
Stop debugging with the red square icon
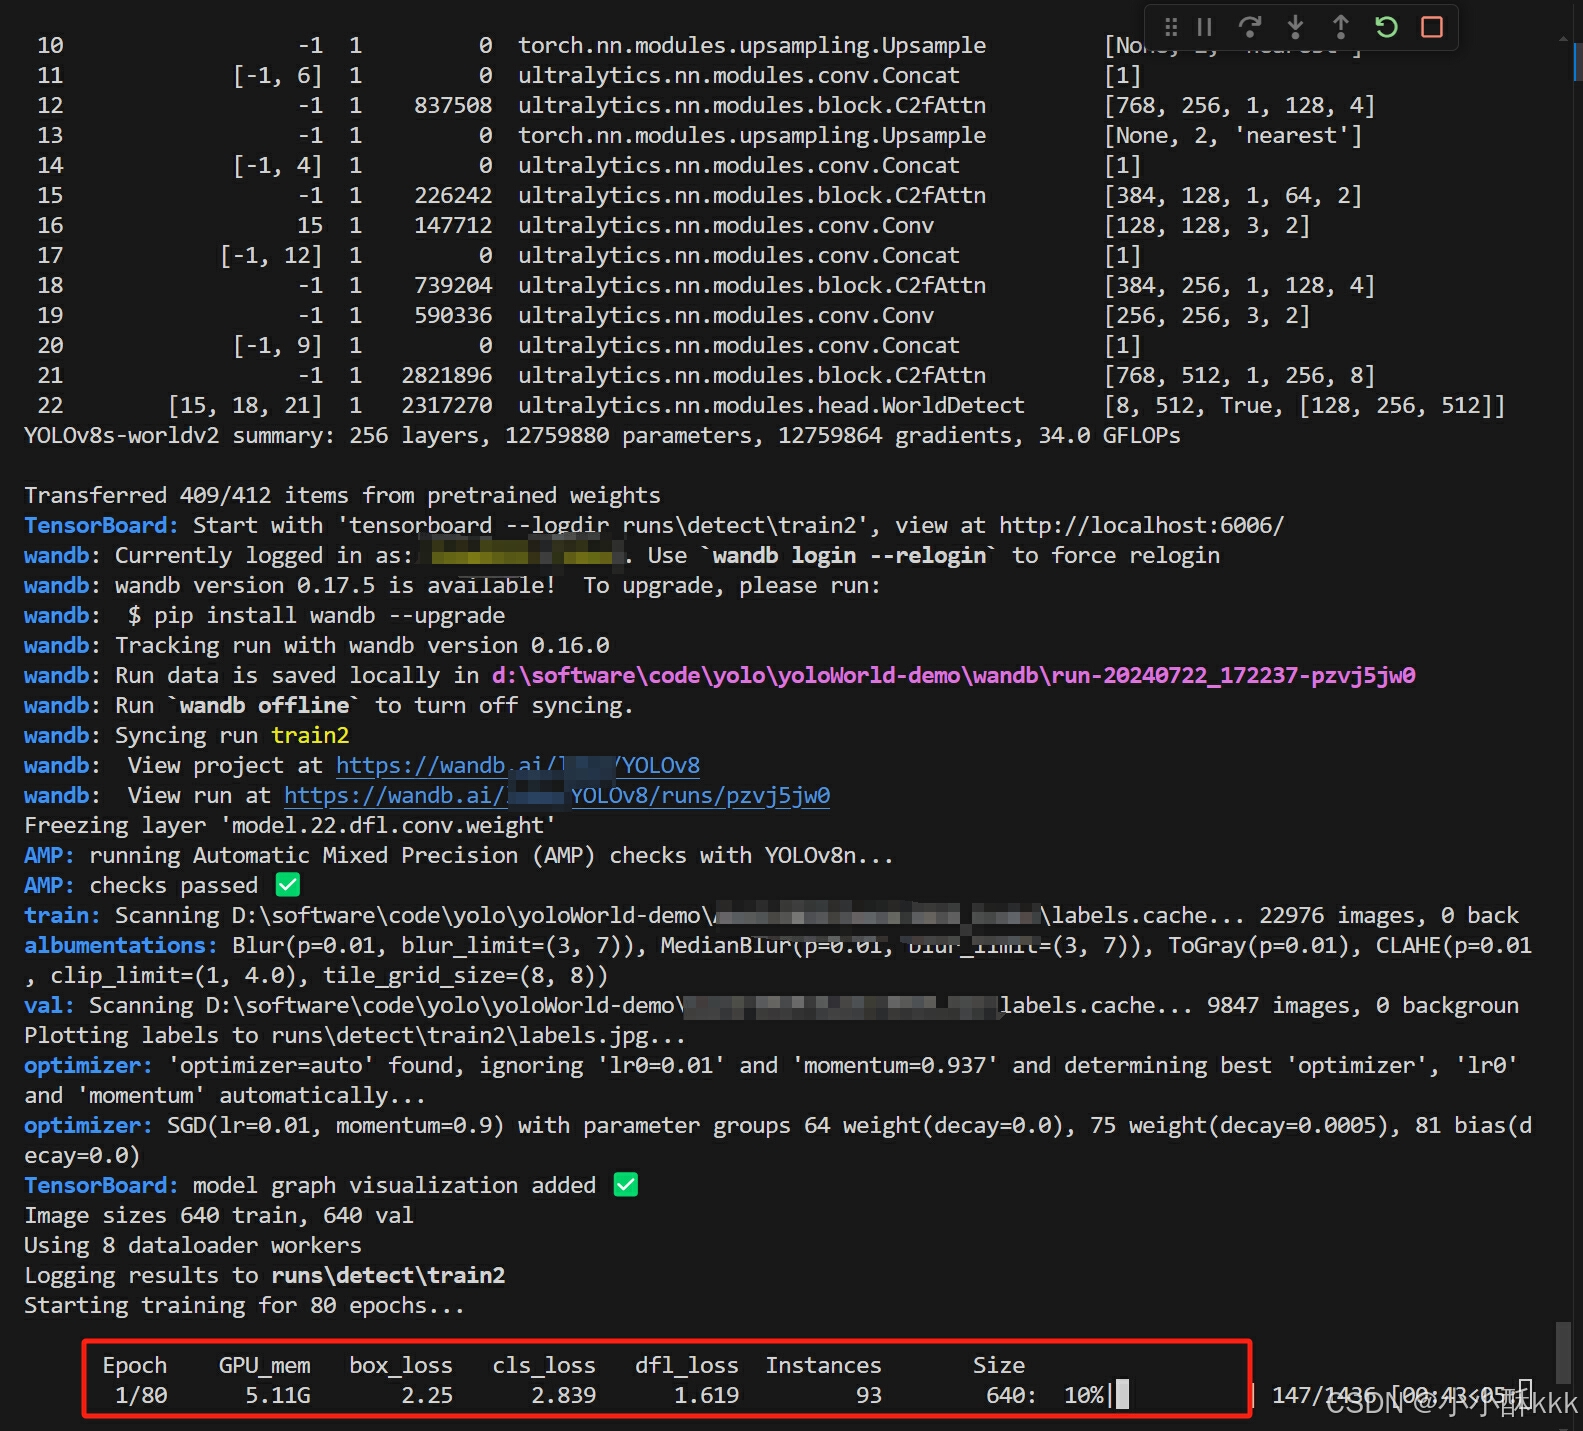(x=1432, y=27)
